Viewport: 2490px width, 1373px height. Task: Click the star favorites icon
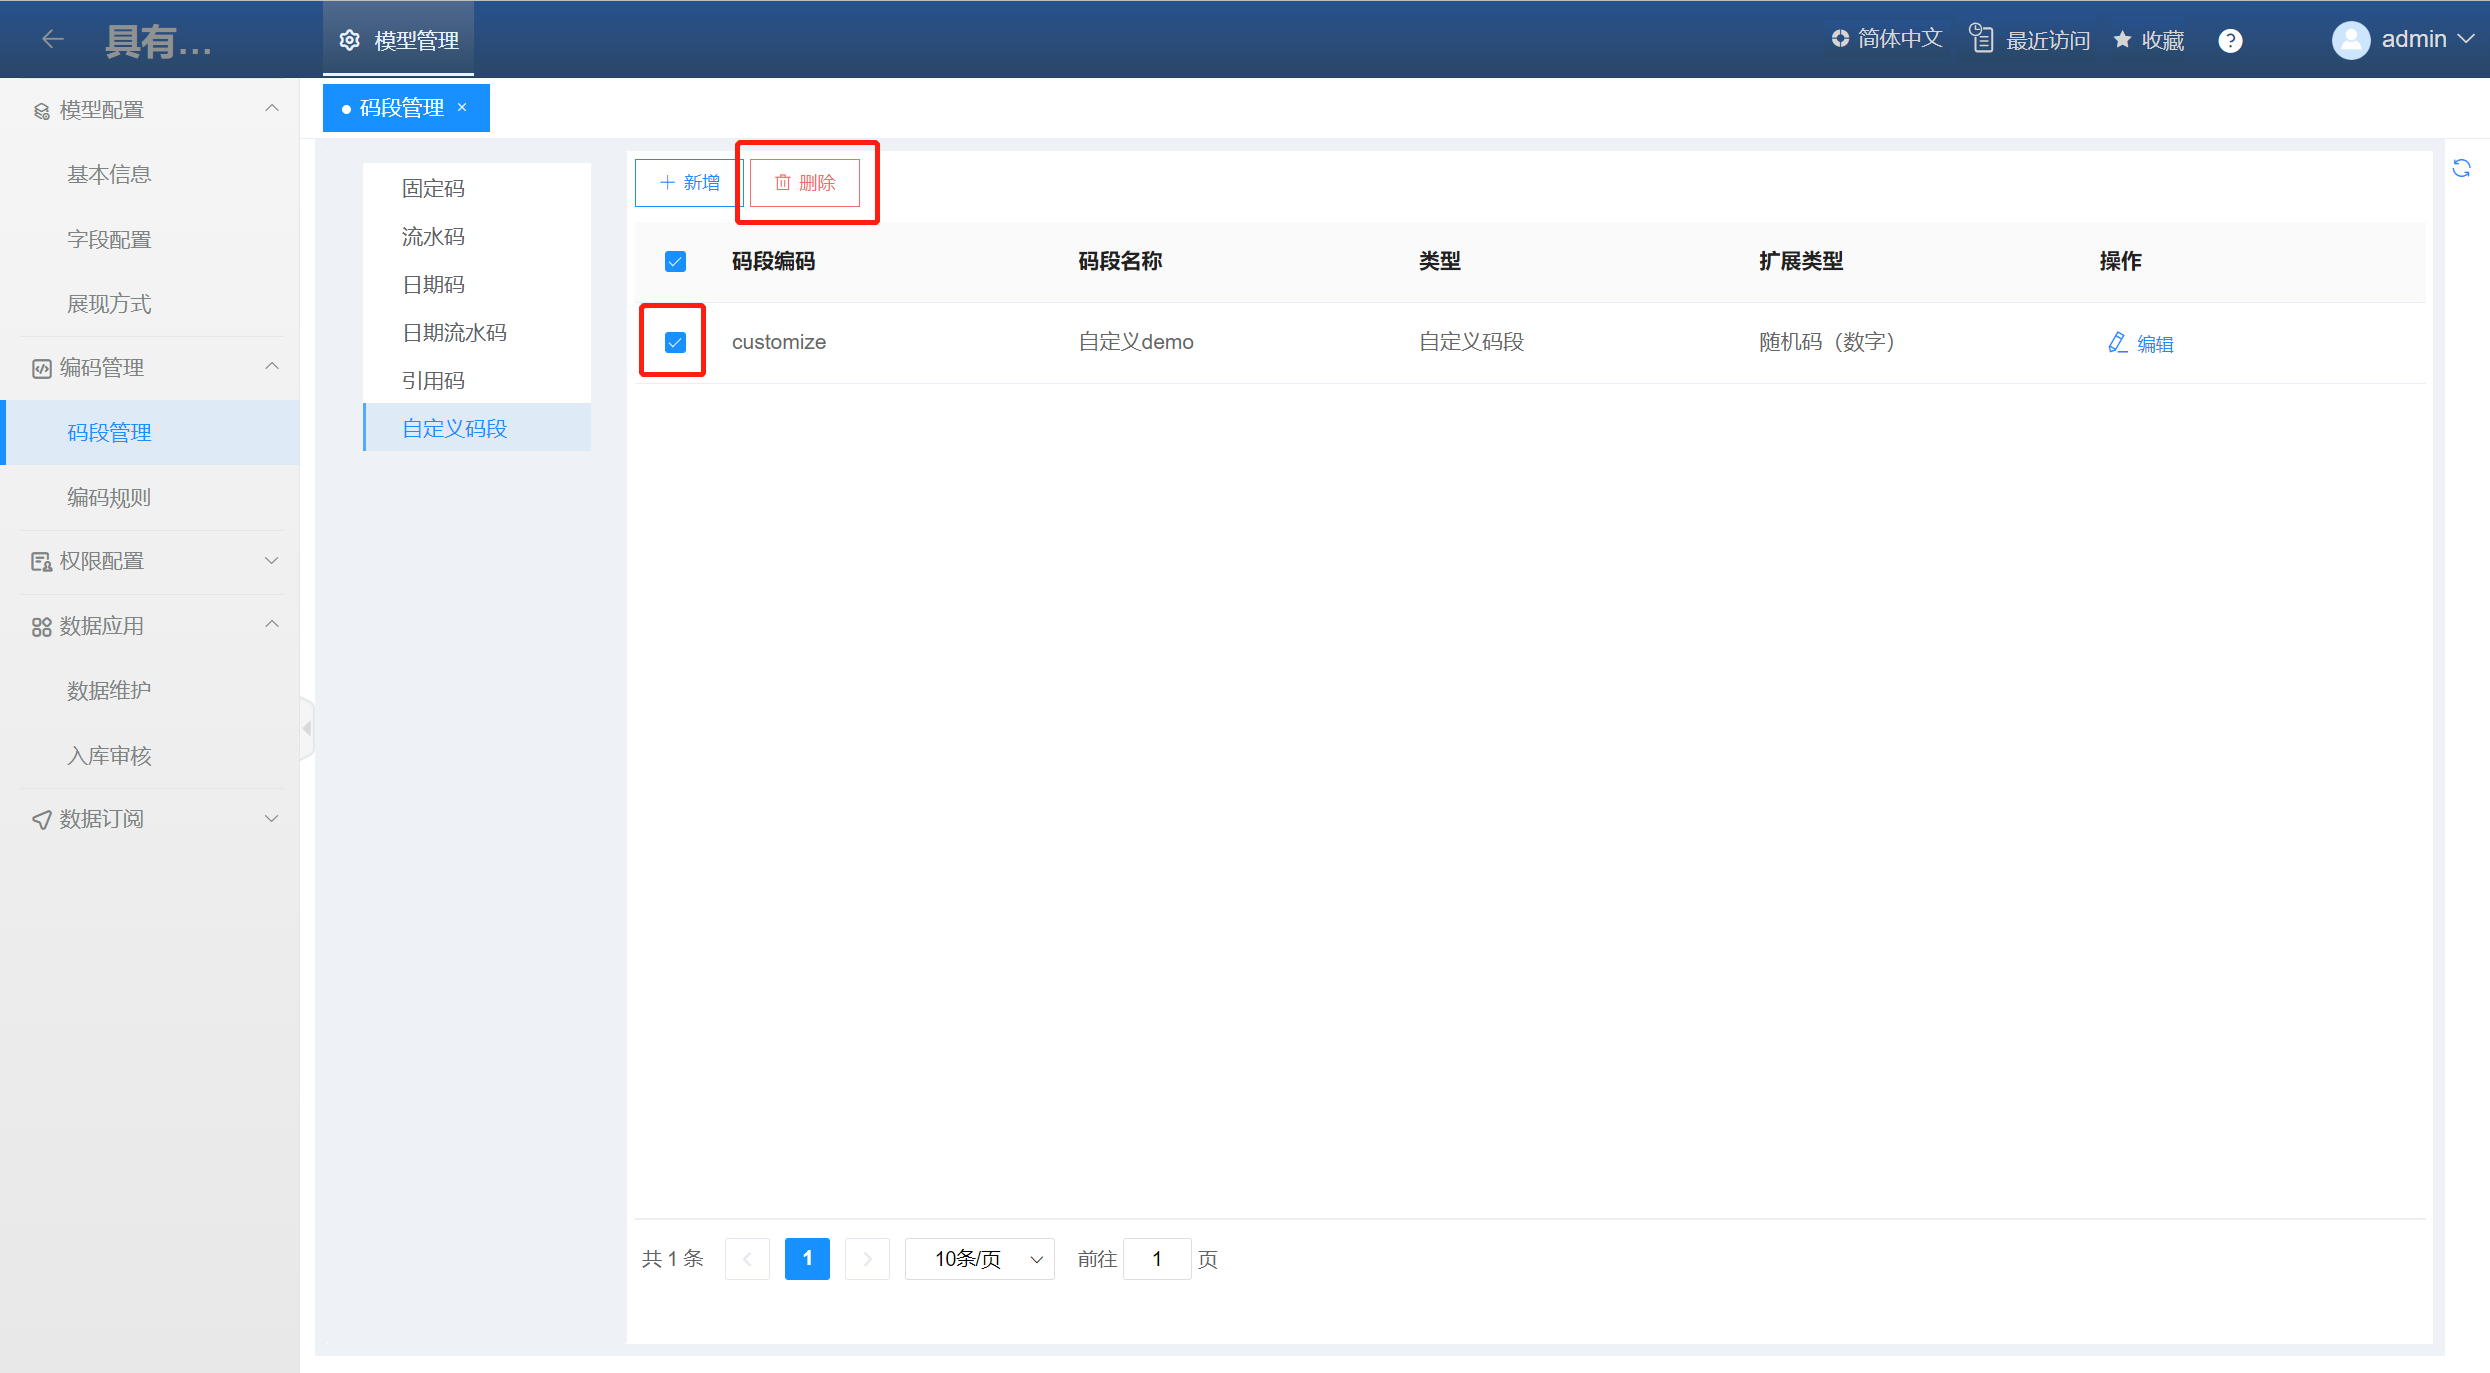2122,40
